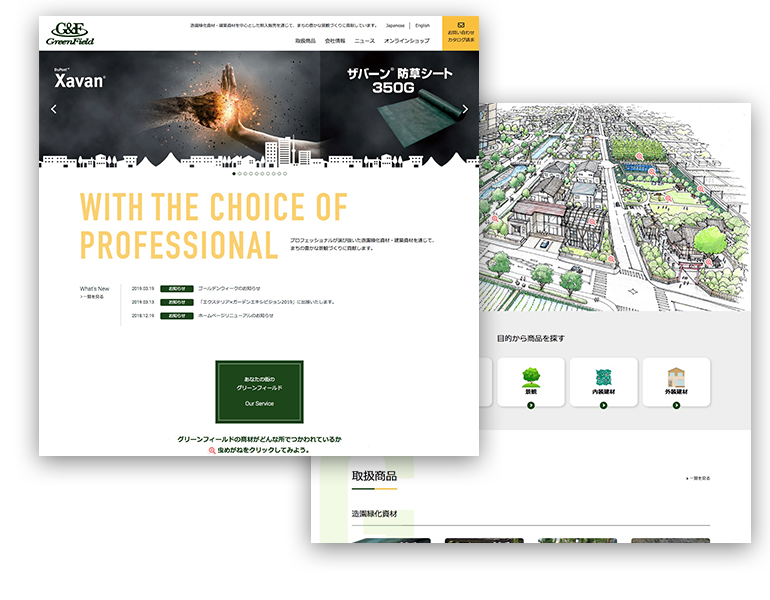770x600 pixels.
Task: Switch language to Japanese
Action: pyautogui.click(x=396, y=25)
